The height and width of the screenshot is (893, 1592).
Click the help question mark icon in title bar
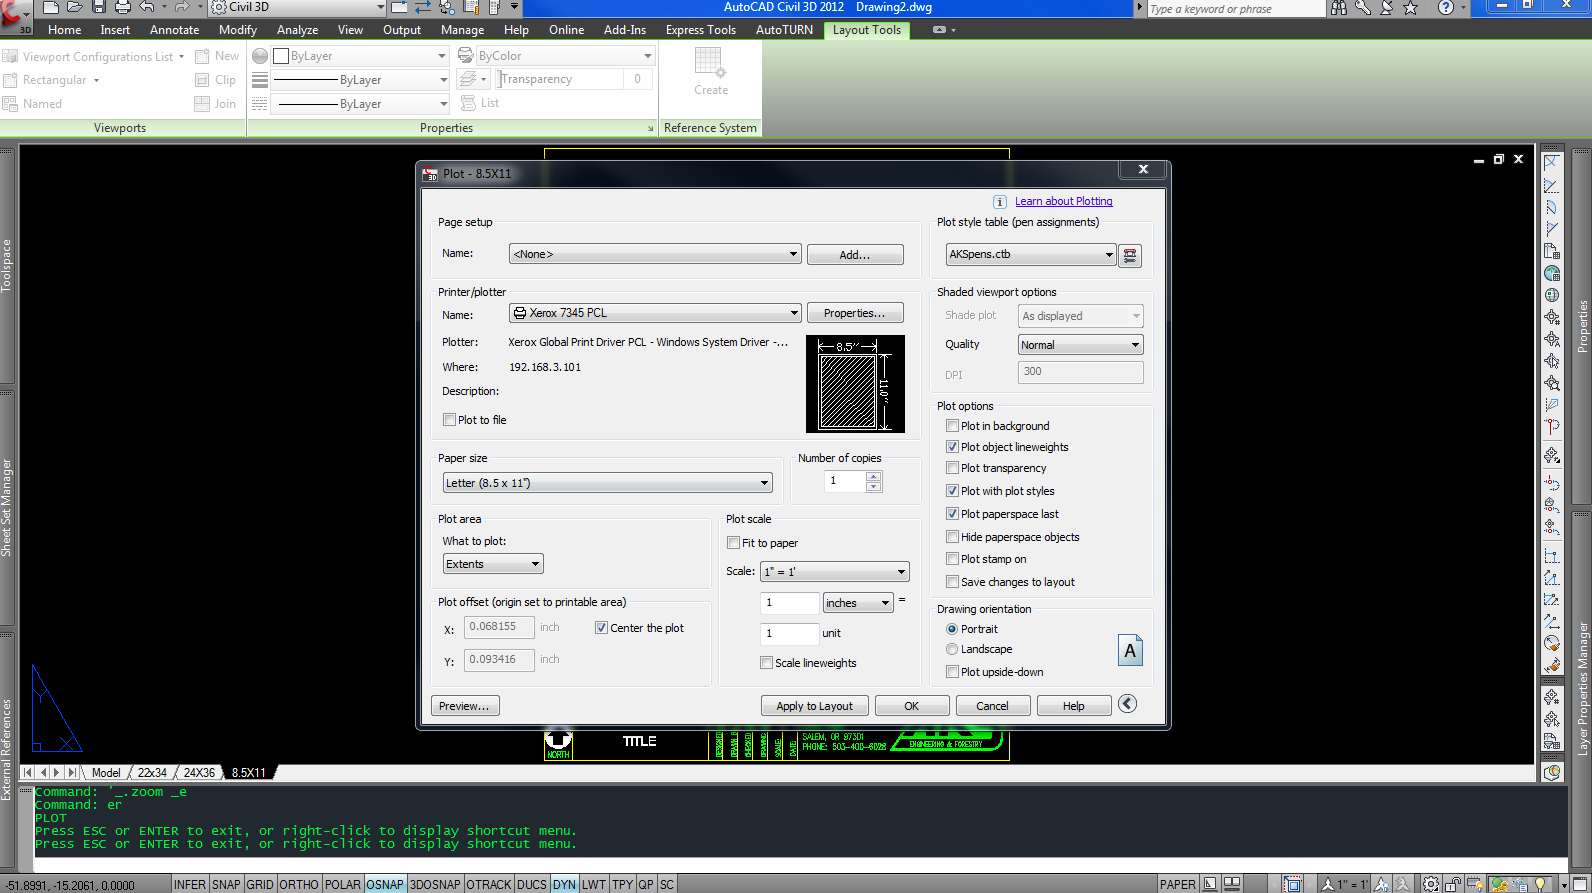pos(1445,8)
